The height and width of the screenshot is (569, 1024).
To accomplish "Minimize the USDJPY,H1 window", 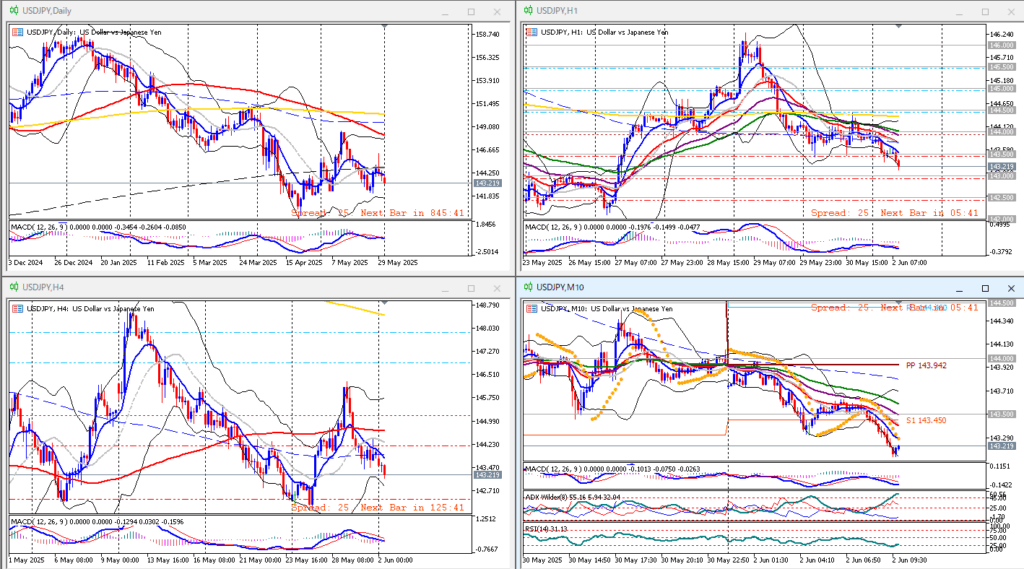I will tap(959, 12).
